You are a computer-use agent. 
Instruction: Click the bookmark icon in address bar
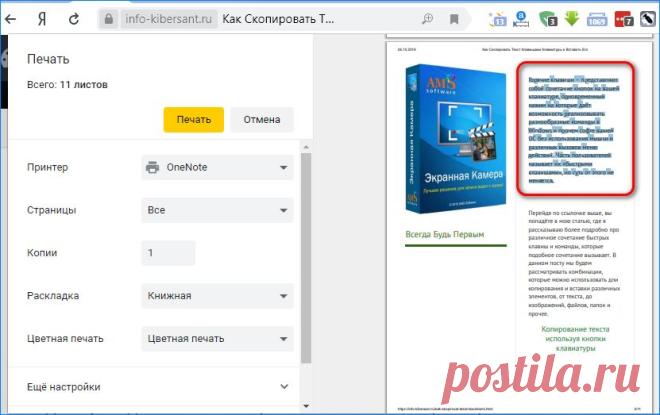pos(454,19)
